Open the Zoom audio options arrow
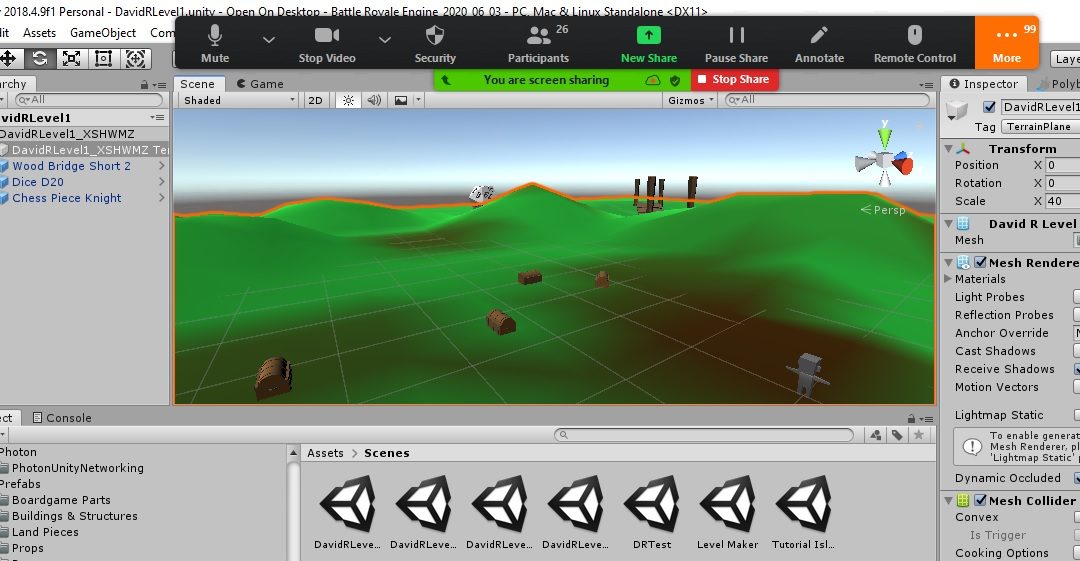The height and width of the screenshot is (561, 1080). click(269, 40)
